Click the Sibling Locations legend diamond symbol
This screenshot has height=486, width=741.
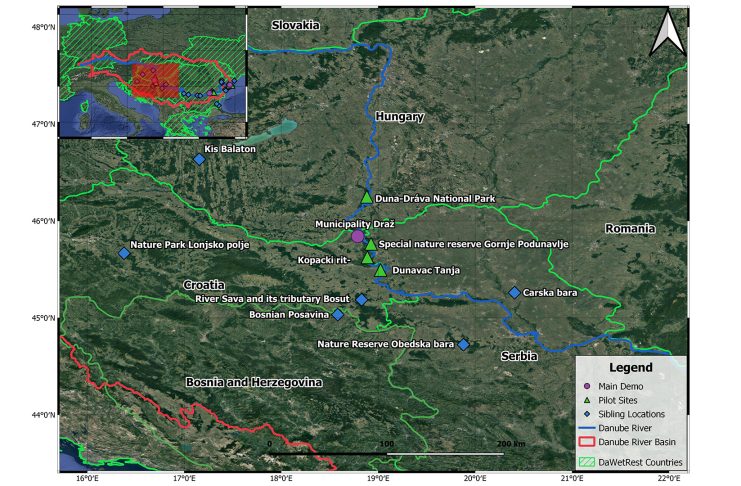587,414
